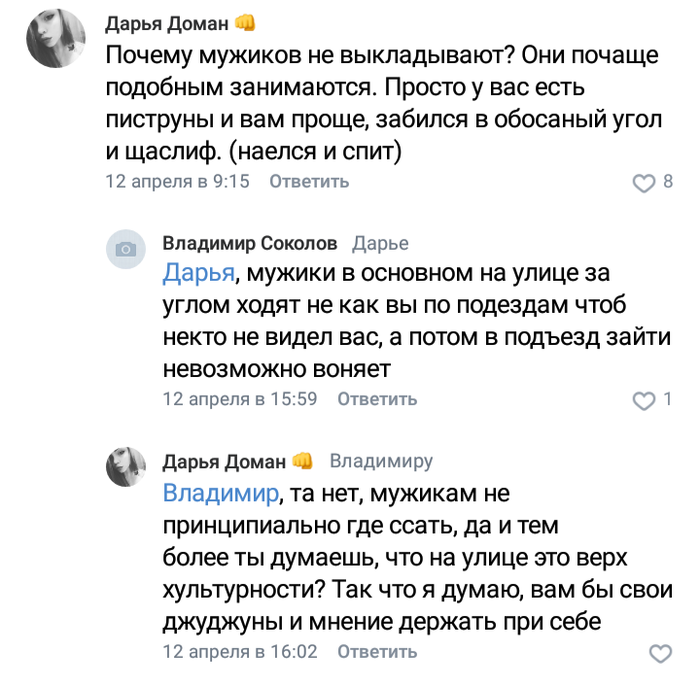Screen dimensions: 700x687
Task: Click fist emoji next to Дарья Доман in 16:02 reply
Action: 302,461
